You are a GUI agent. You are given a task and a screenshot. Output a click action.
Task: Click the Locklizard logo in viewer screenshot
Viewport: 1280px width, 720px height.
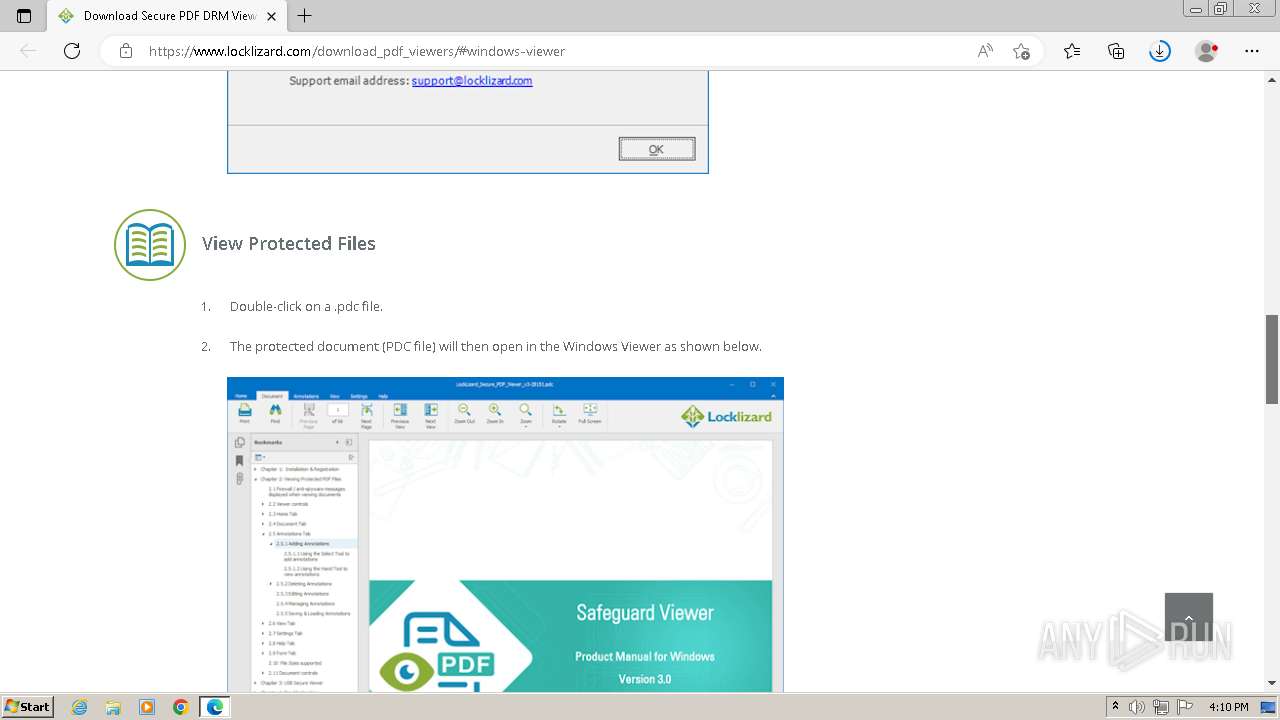click(726, 416)
